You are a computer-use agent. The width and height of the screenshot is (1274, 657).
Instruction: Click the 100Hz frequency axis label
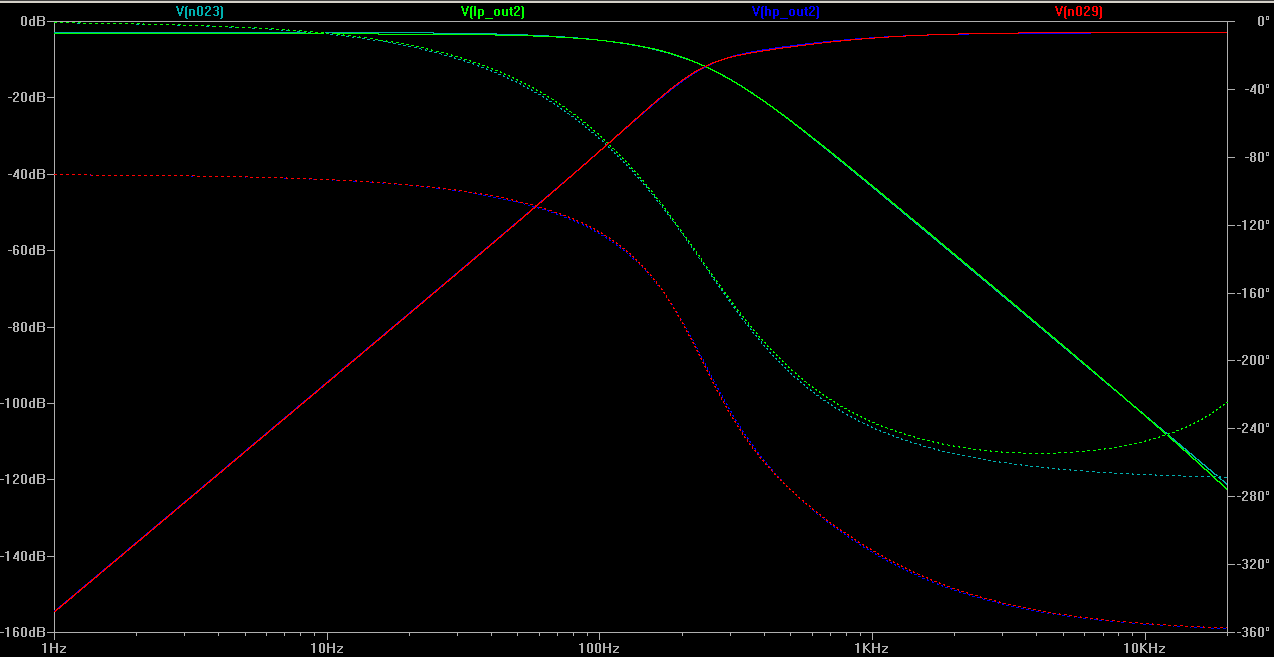(599, 648)
